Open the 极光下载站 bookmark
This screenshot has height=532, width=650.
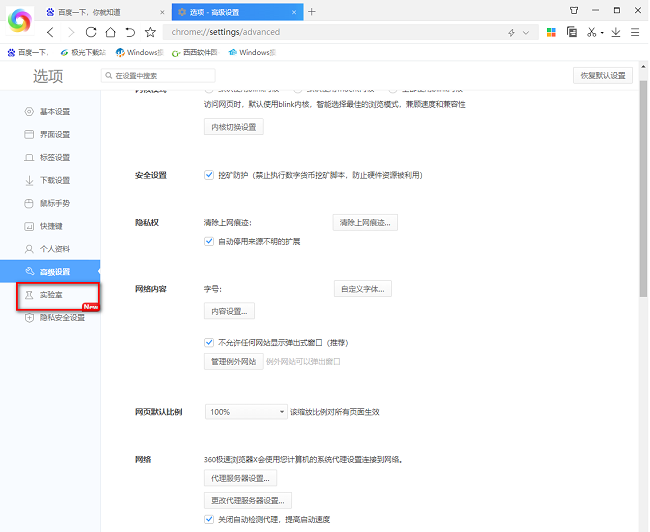click(x=83, y=52)
